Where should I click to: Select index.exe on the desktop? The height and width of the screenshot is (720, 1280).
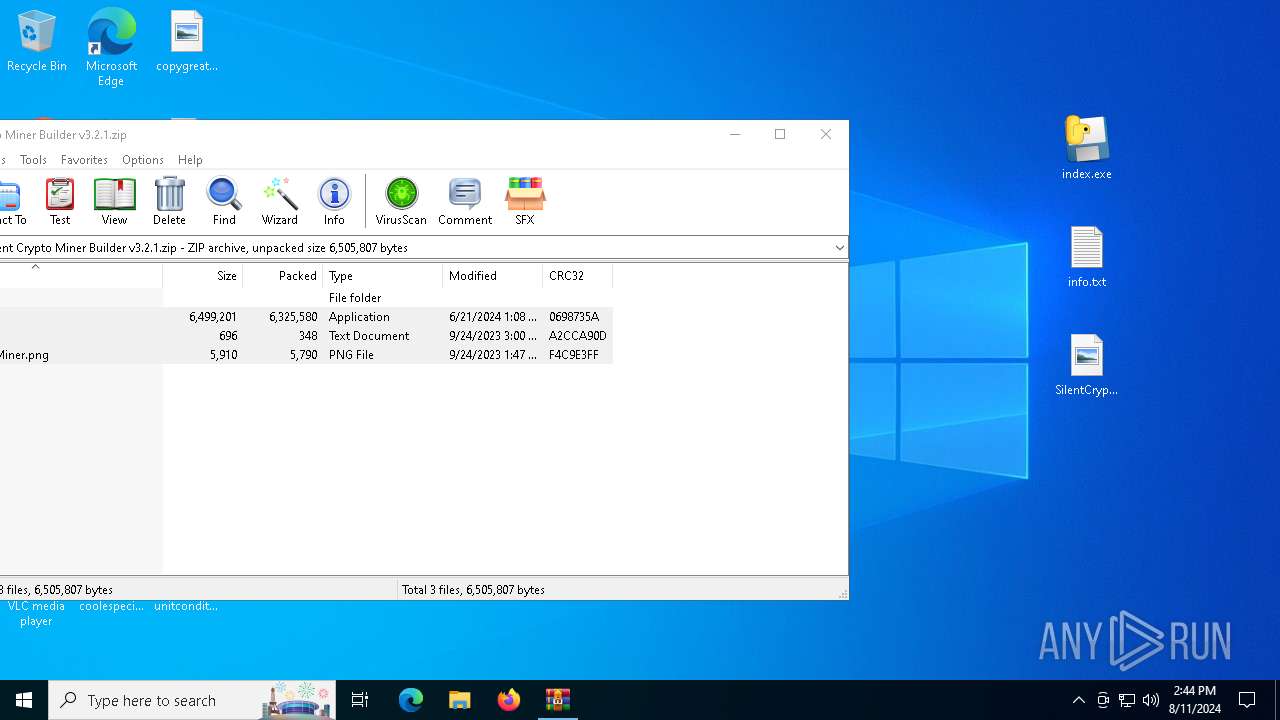1087,148
